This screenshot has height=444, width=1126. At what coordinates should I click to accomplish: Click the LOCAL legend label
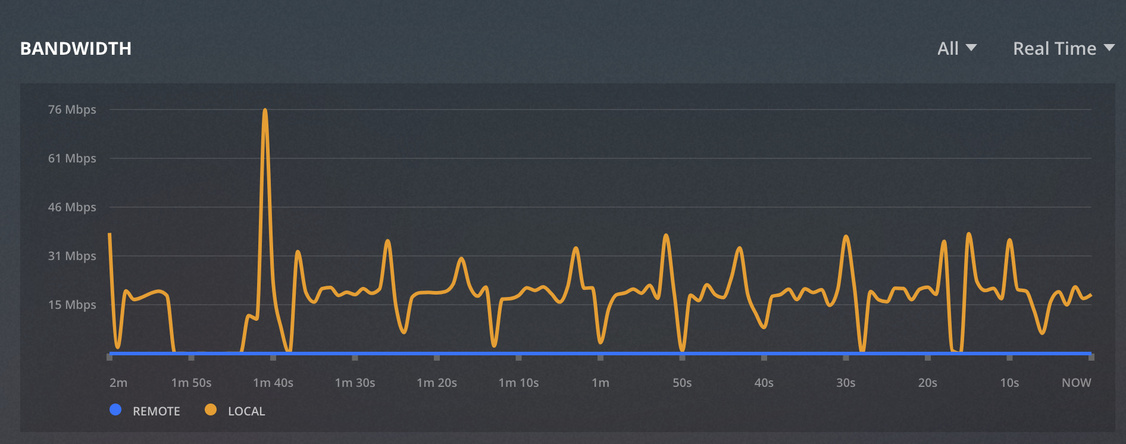coord(246,412)
